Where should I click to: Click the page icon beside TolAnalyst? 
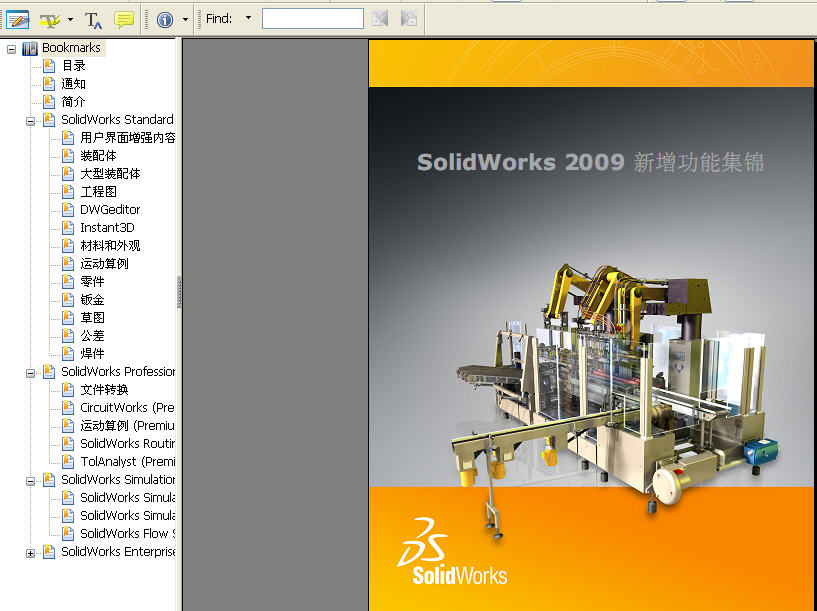pyautogui.click(x=68, y=461)
